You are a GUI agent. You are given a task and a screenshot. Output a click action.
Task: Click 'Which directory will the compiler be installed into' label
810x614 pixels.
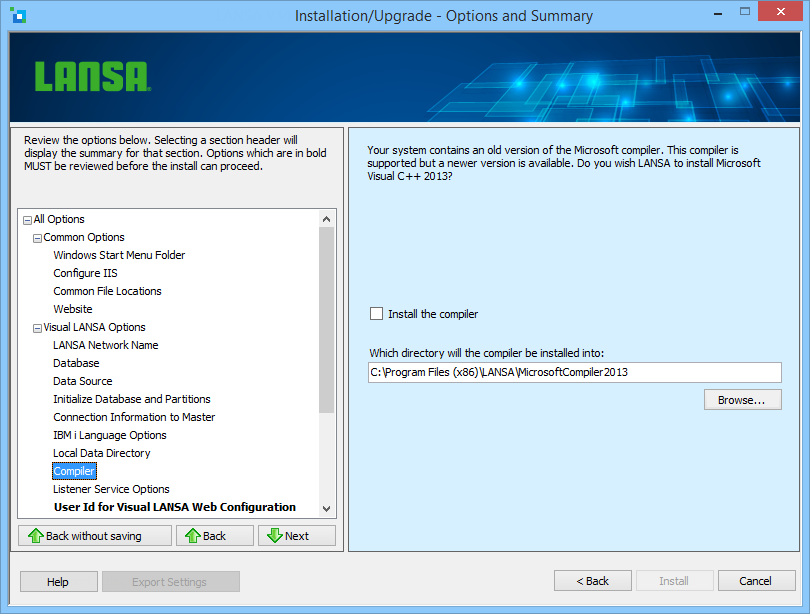point(487,353)
